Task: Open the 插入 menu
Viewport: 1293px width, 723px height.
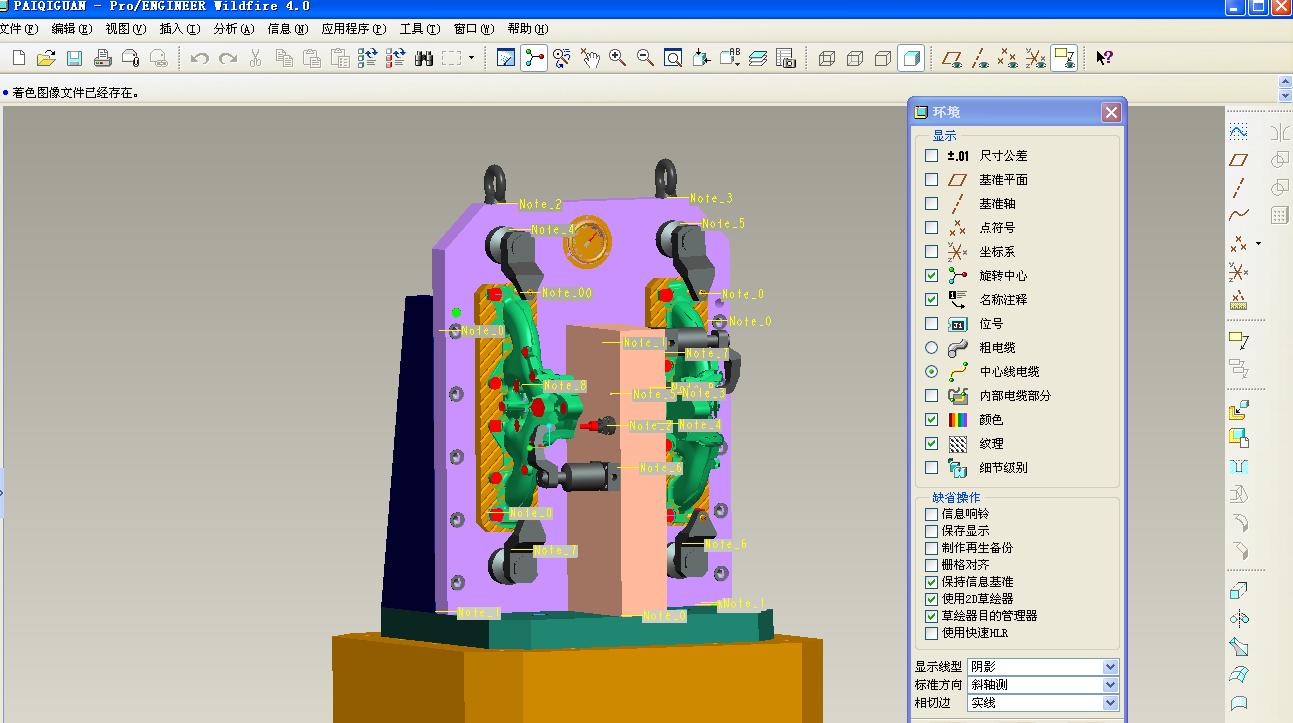Action: pos(179,29)
